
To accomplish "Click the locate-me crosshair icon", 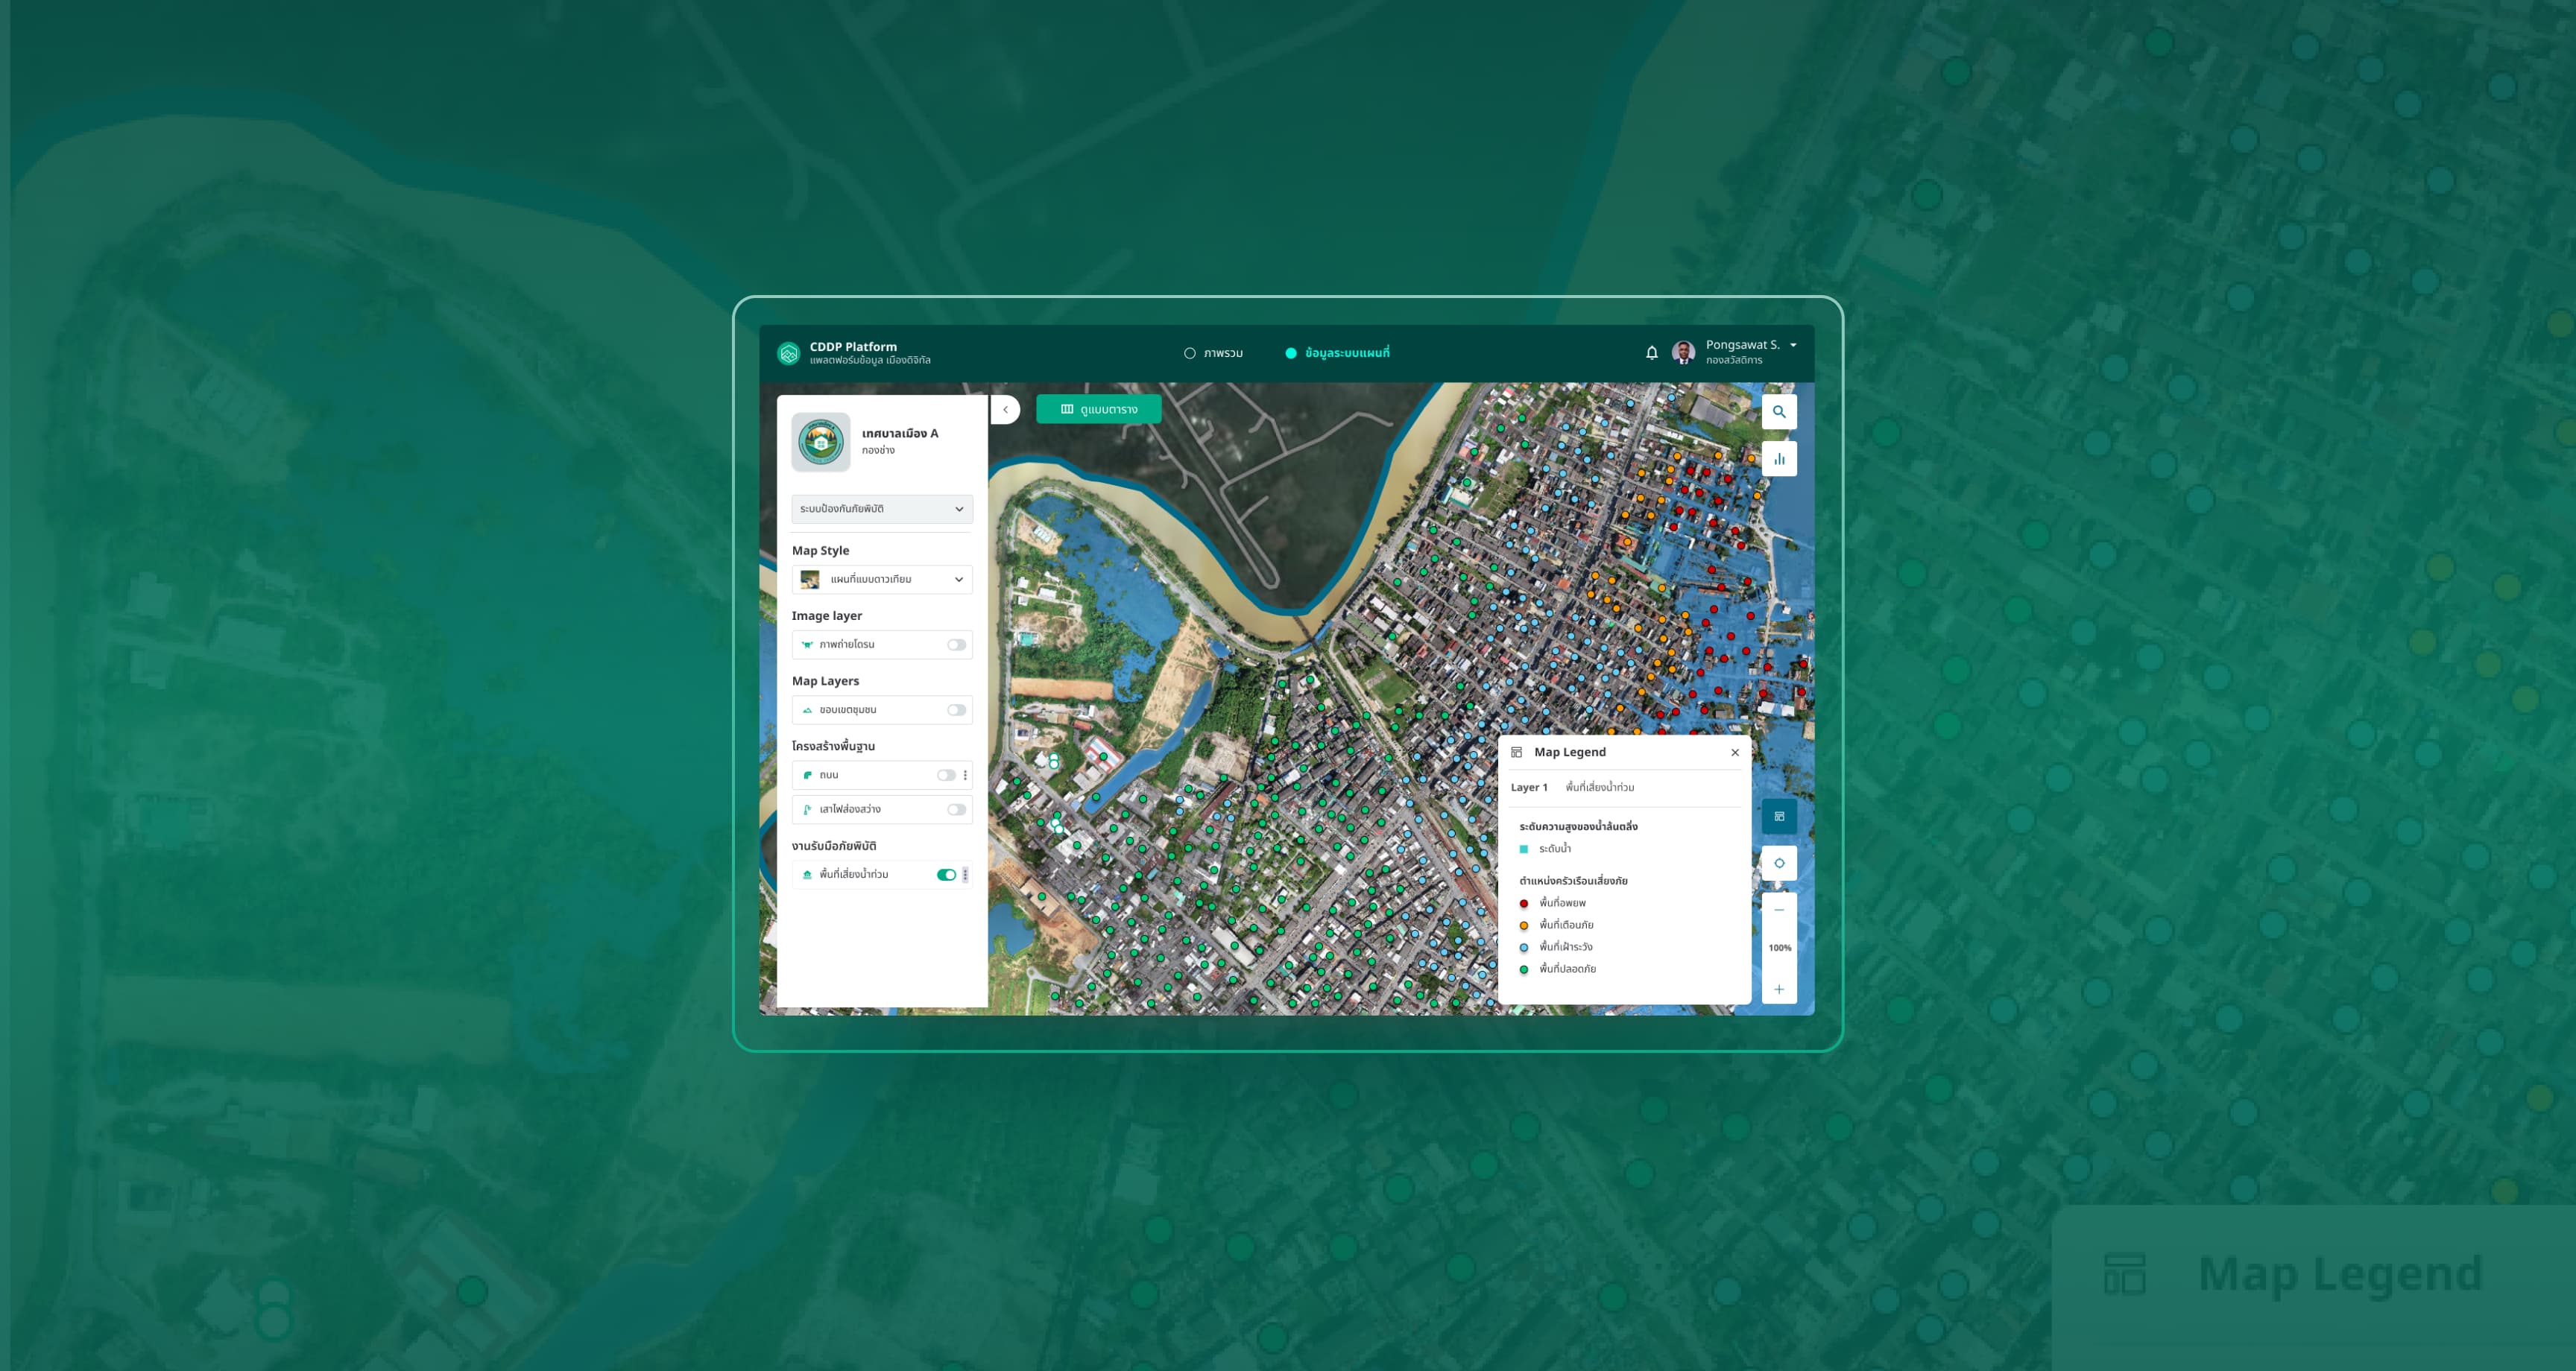I will pos(1779,863).
